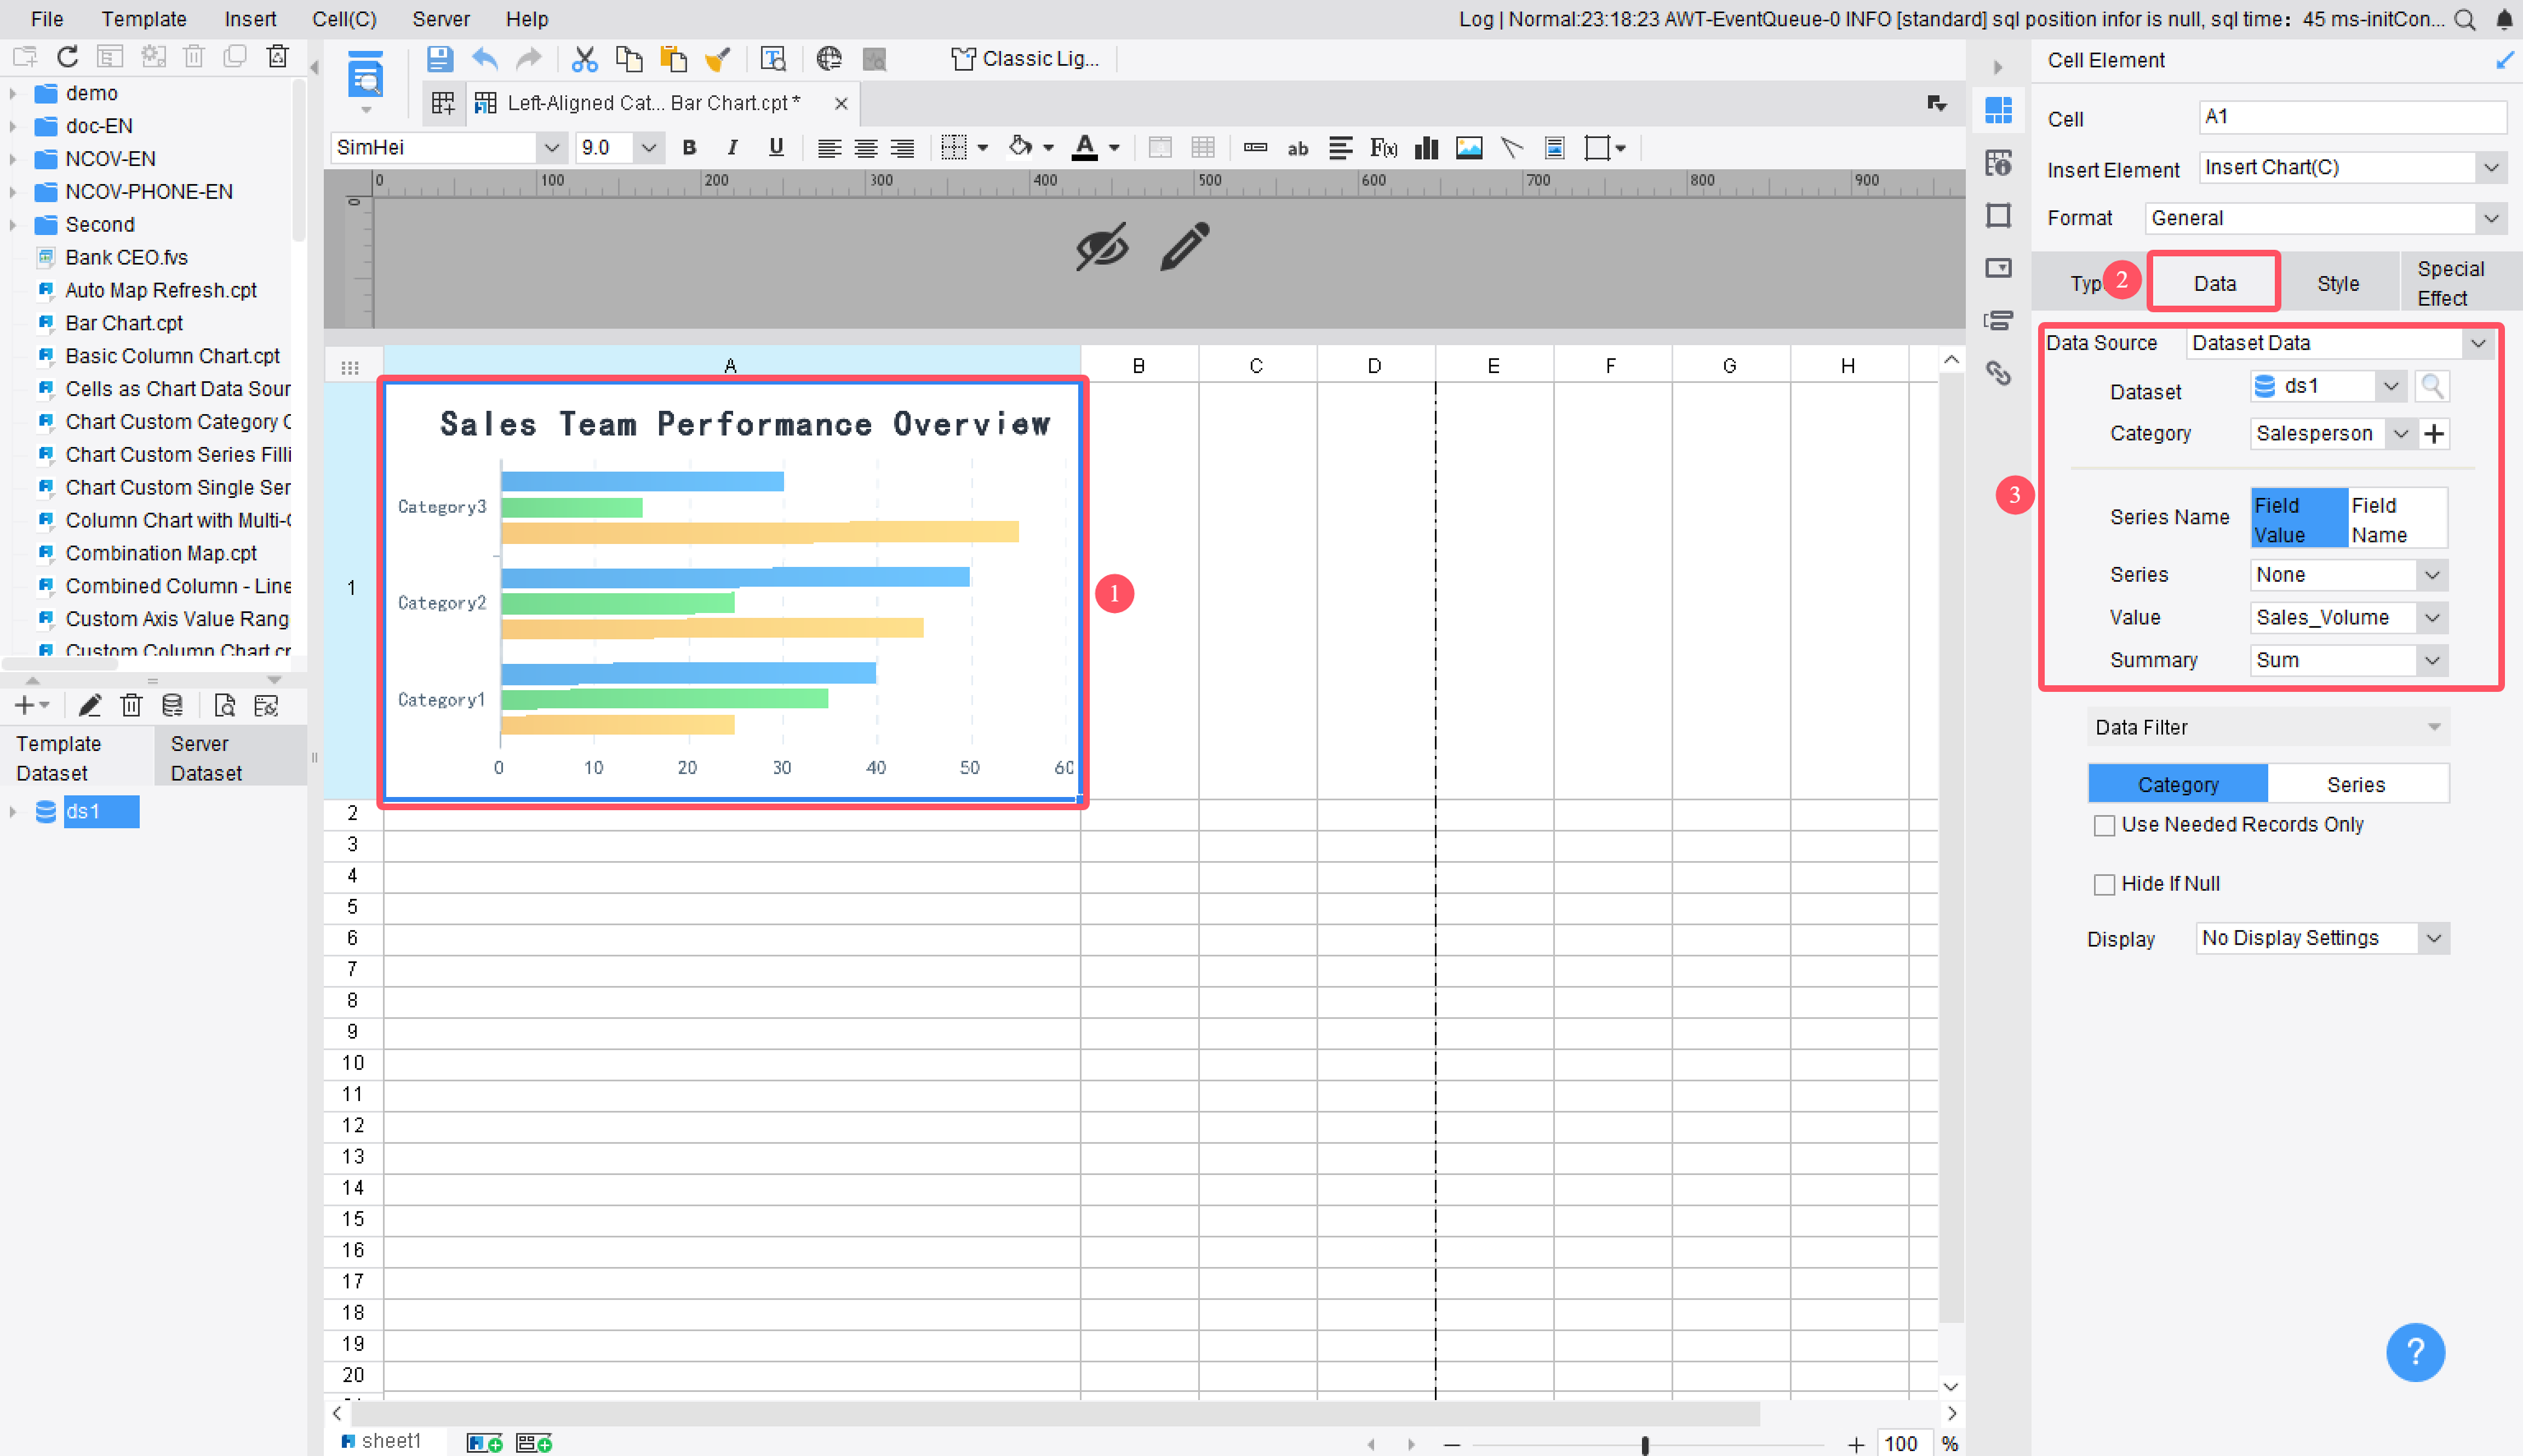Click the notification bell icon
The width and height of the screenshot is (2523, 1456).
[x=2504, y=19]
